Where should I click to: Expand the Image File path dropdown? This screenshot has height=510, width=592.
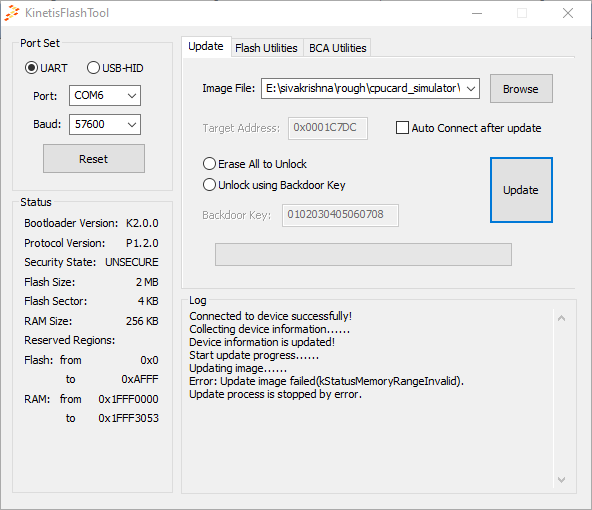tap(470, 89)
